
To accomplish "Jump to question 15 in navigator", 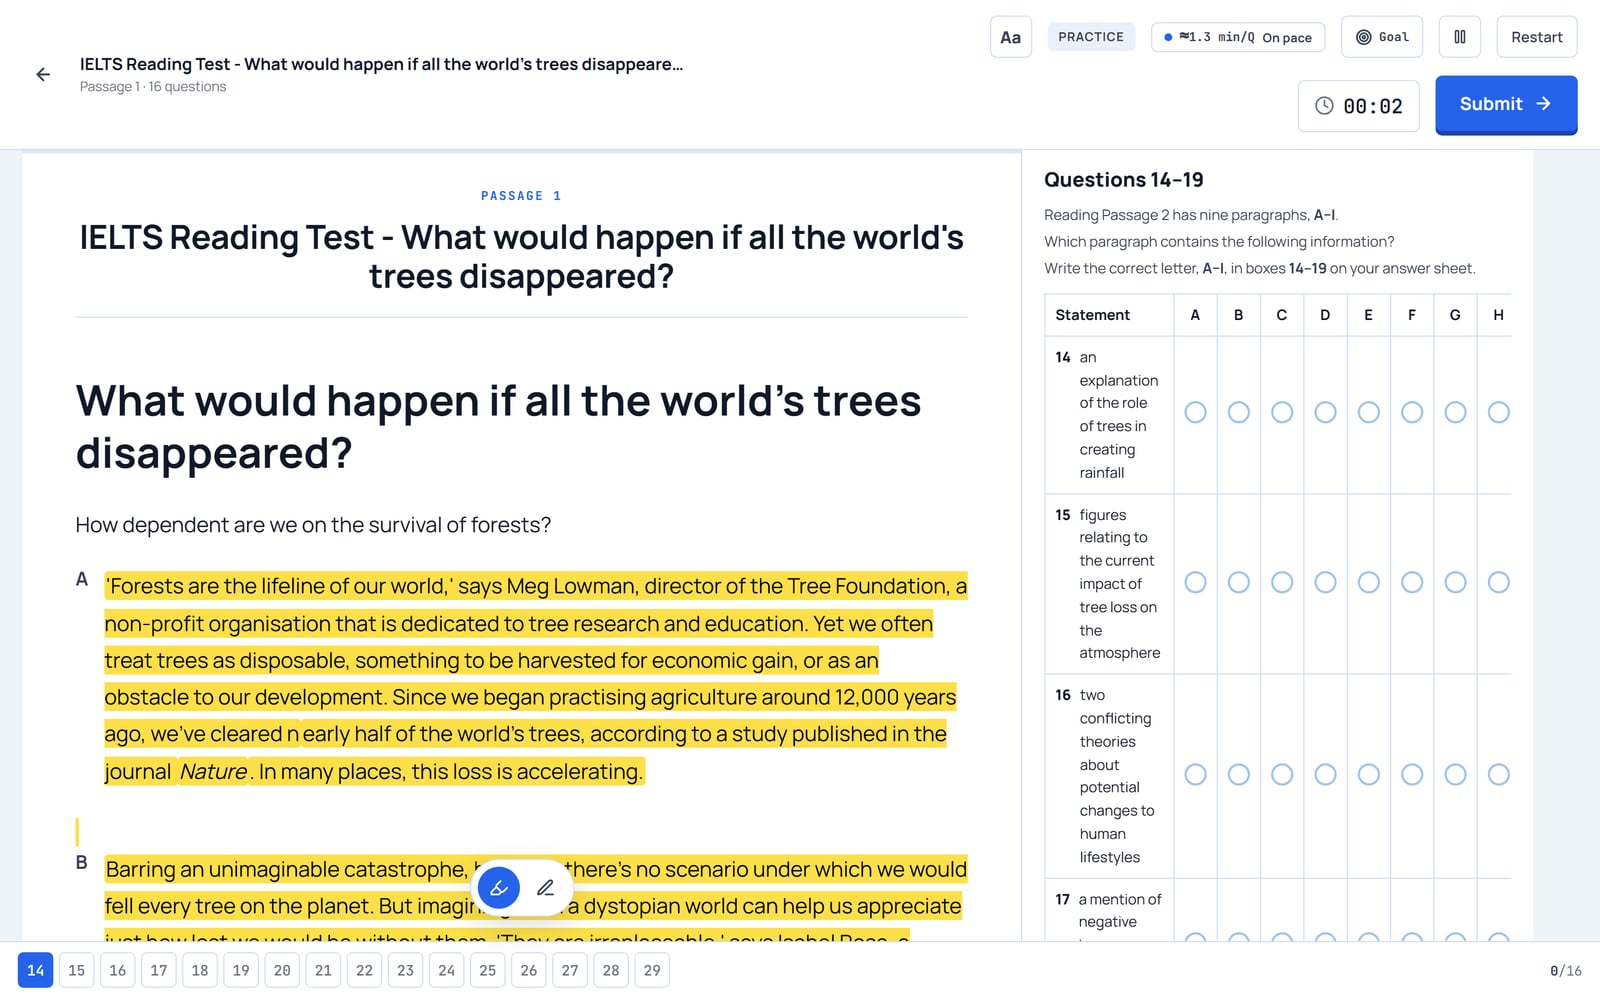I will coord(77,970).
